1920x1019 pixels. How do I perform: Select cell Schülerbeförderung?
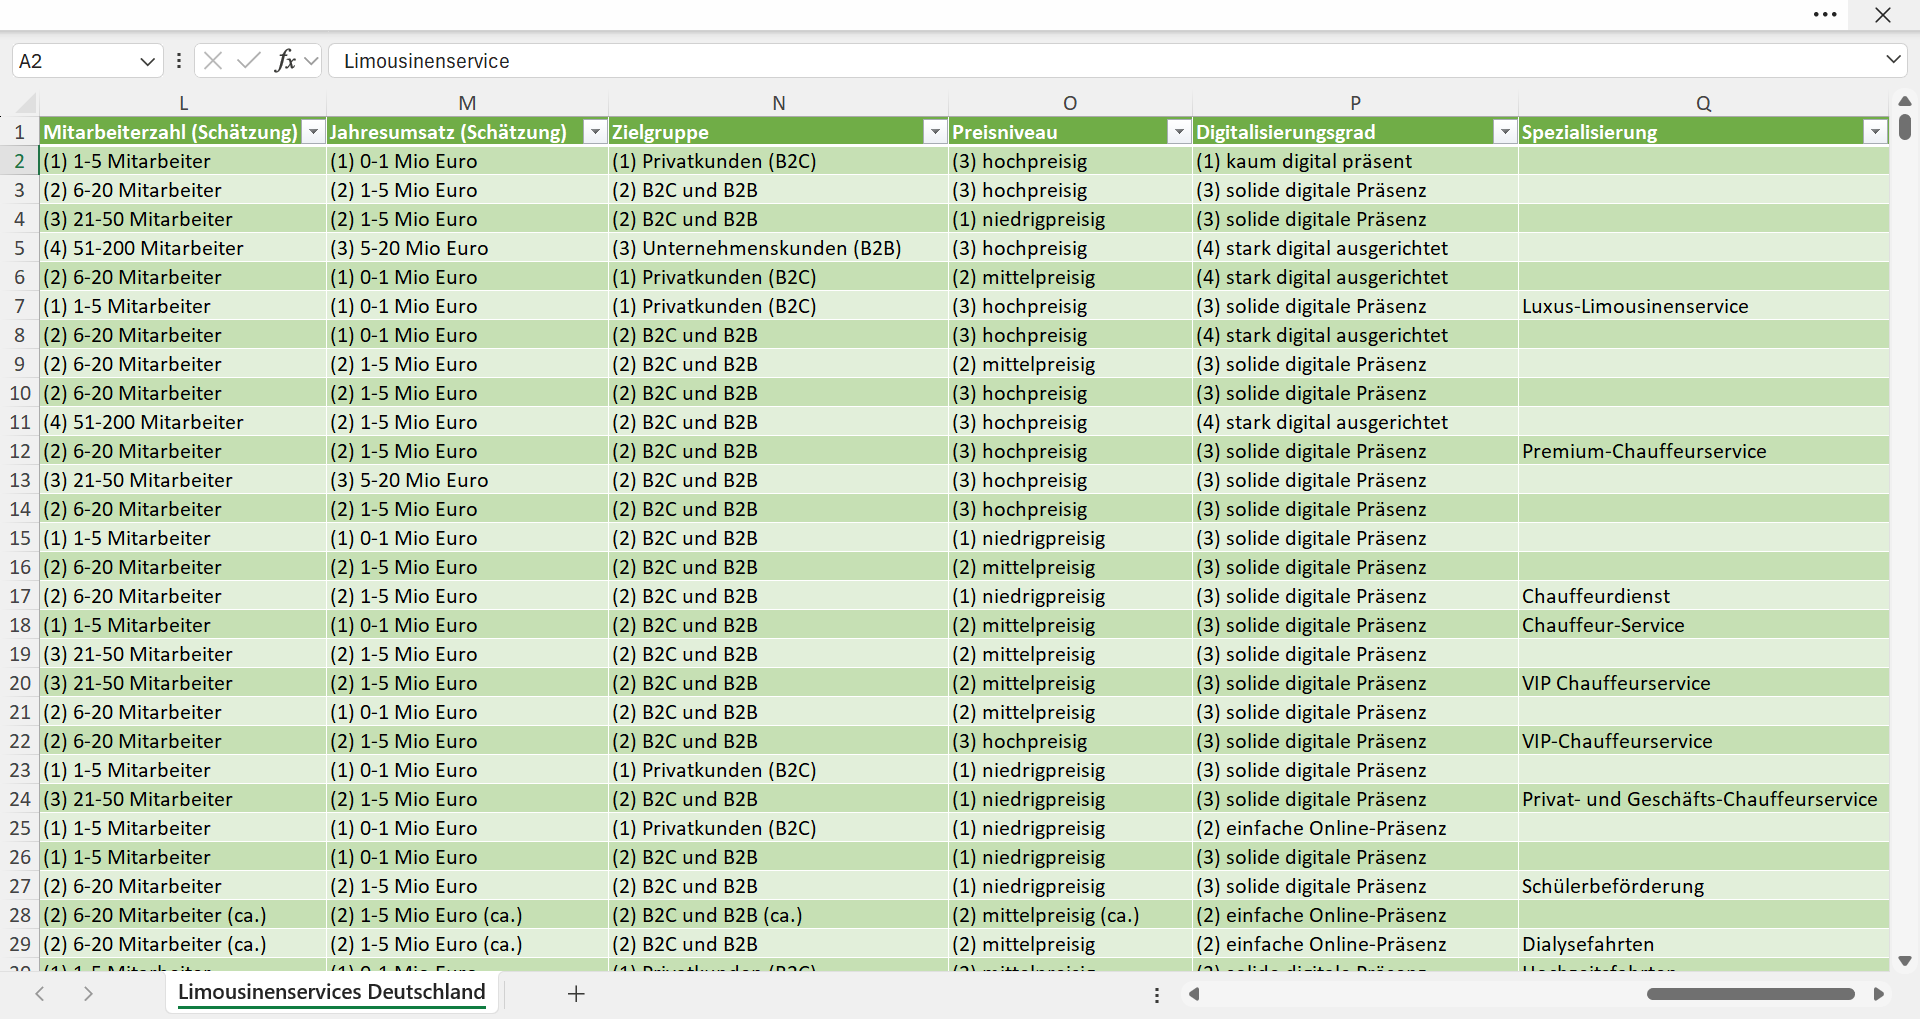tap(1703, 886)
